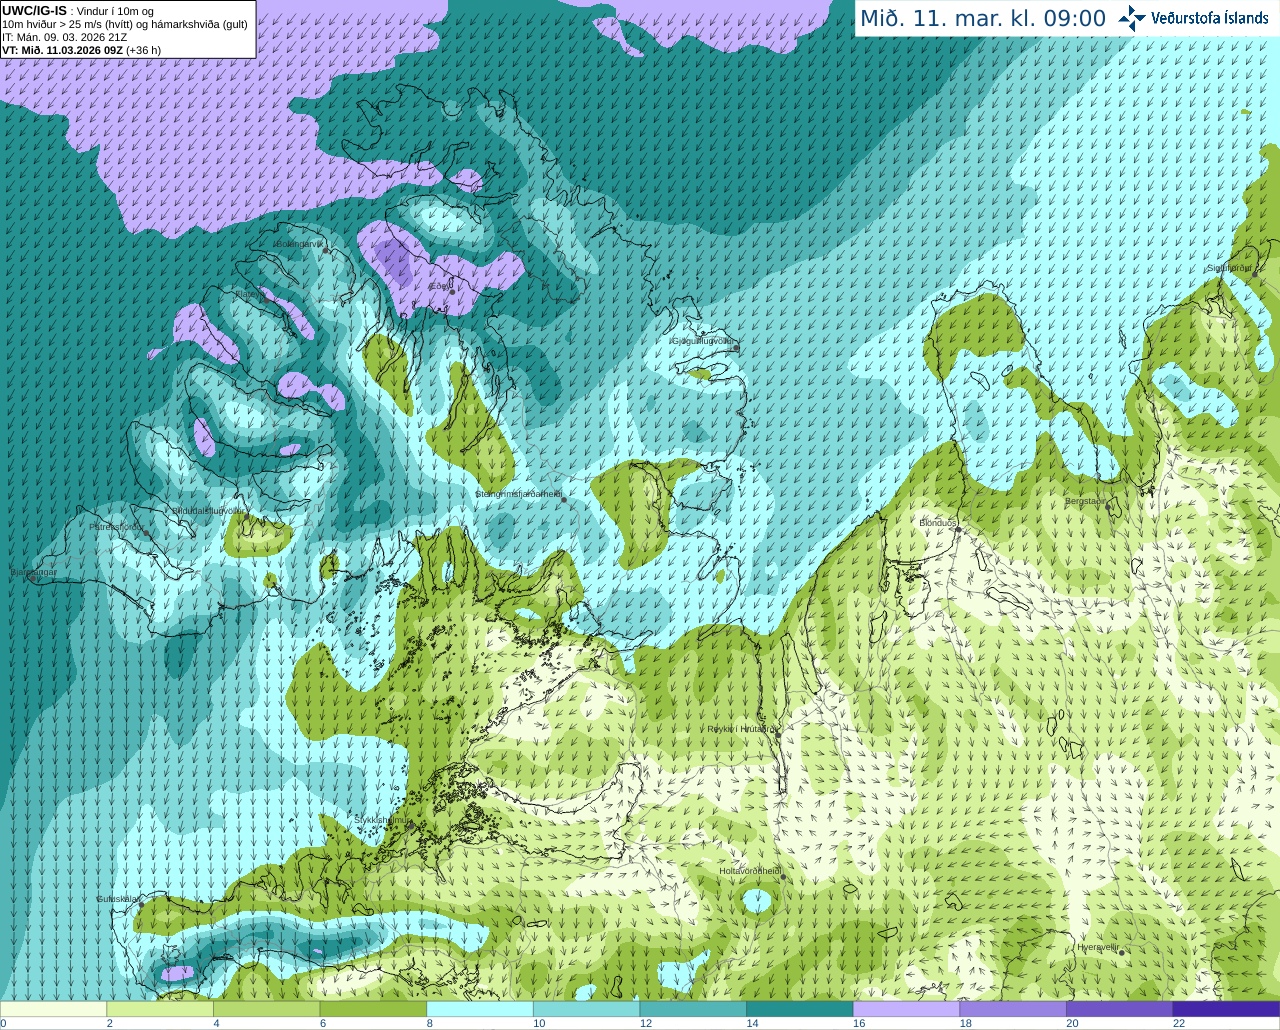
Task: Click the 2–4 m/s light green legend swatch
Action: pyautogui.click(x=160, y=1009)
